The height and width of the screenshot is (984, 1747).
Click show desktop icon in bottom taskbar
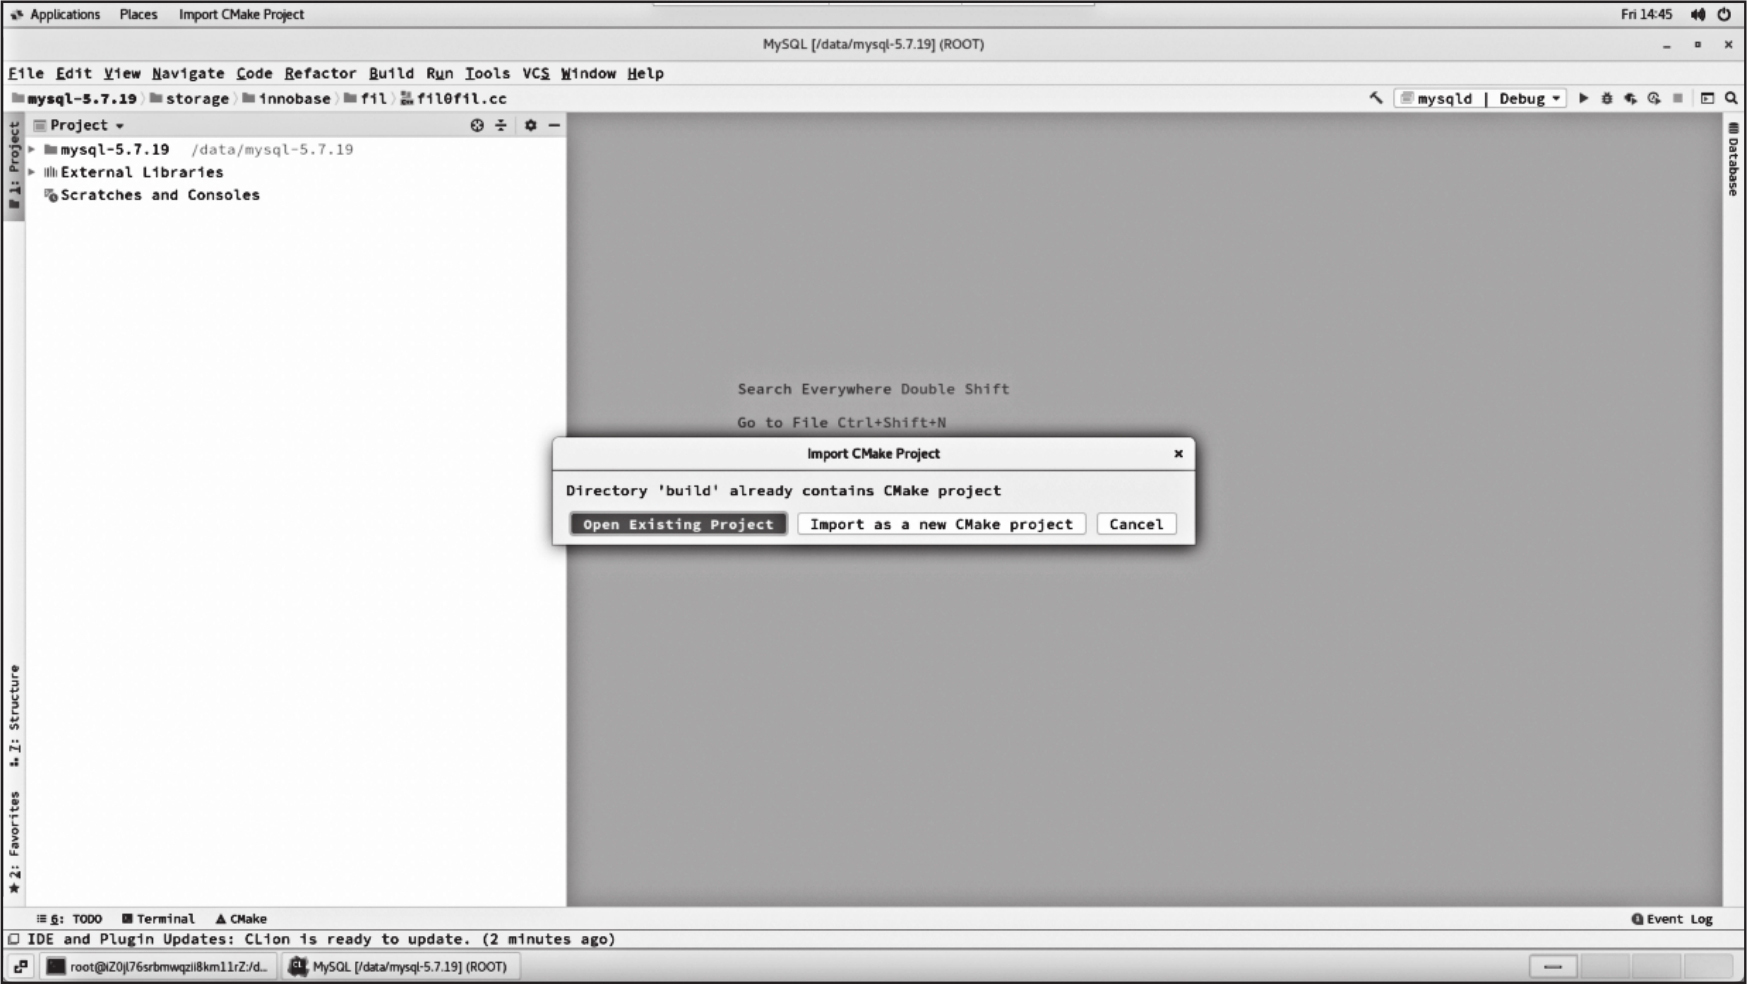[21, 966]
